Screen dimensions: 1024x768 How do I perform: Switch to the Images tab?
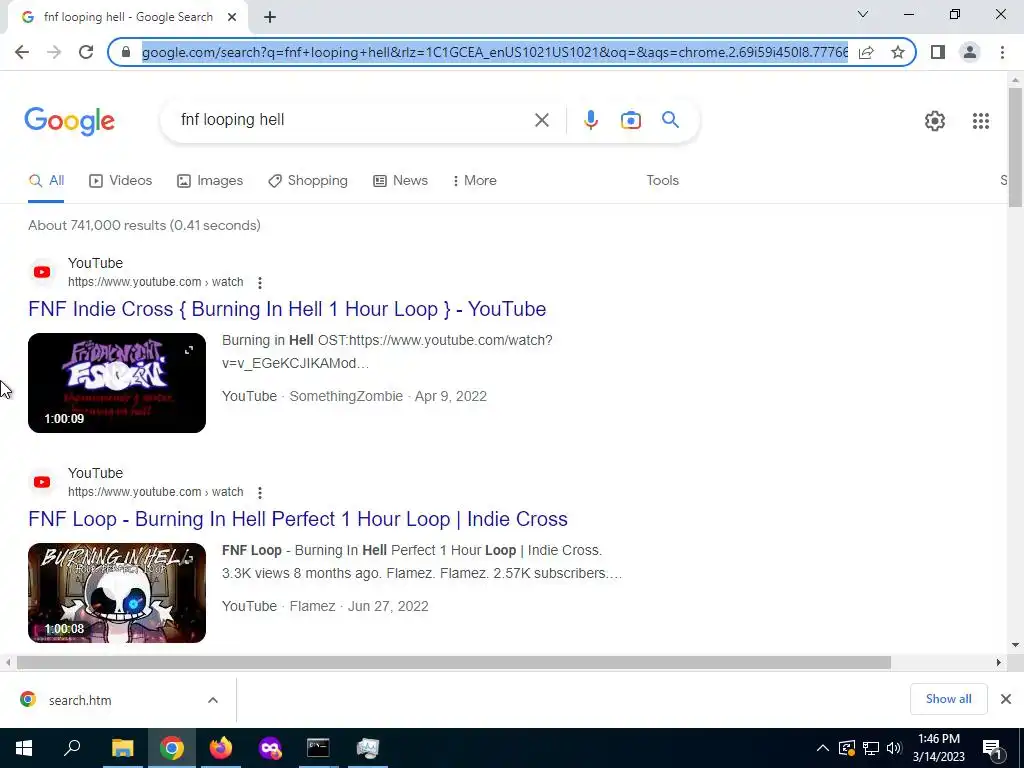click(x=210, y=181)
